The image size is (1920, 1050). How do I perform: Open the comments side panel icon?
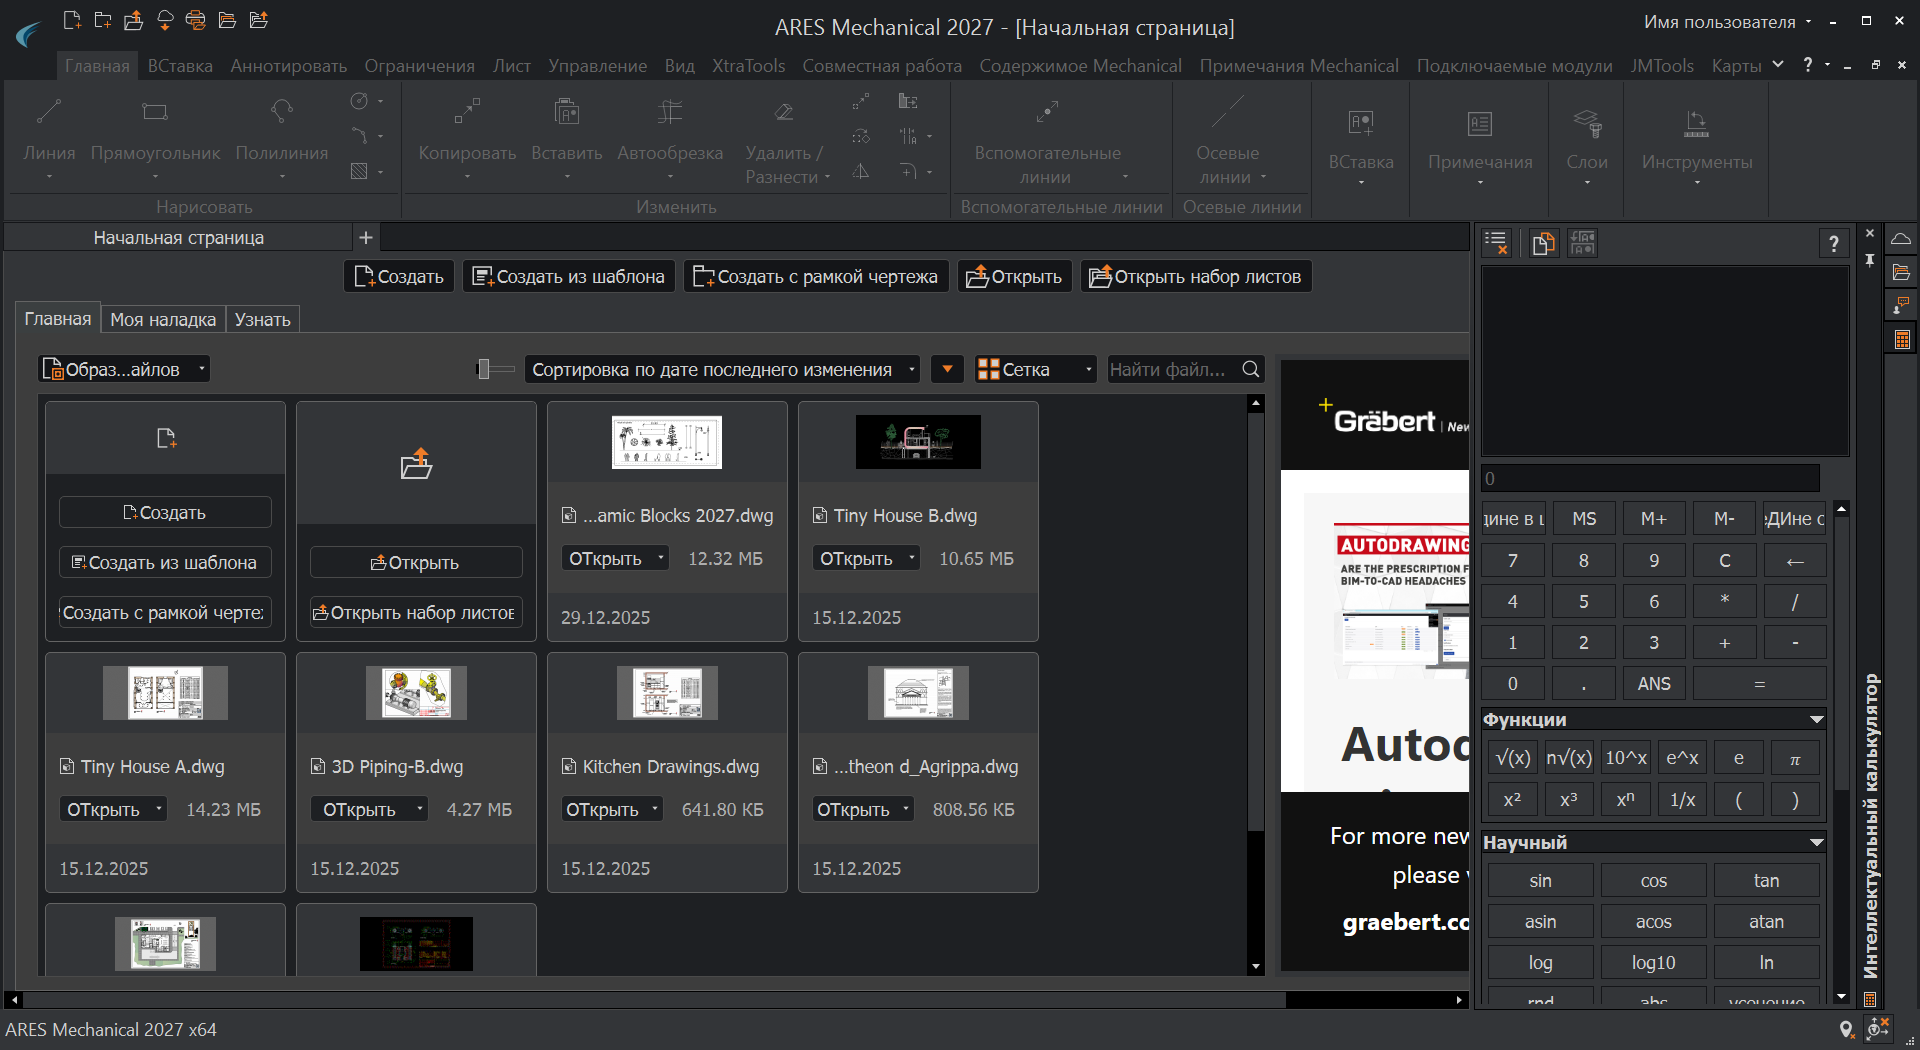(x=1901, y=305)
